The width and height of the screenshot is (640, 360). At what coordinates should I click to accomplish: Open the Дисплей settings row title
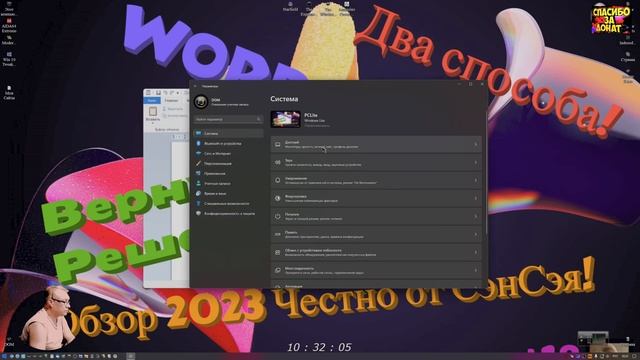click(292, 142)
